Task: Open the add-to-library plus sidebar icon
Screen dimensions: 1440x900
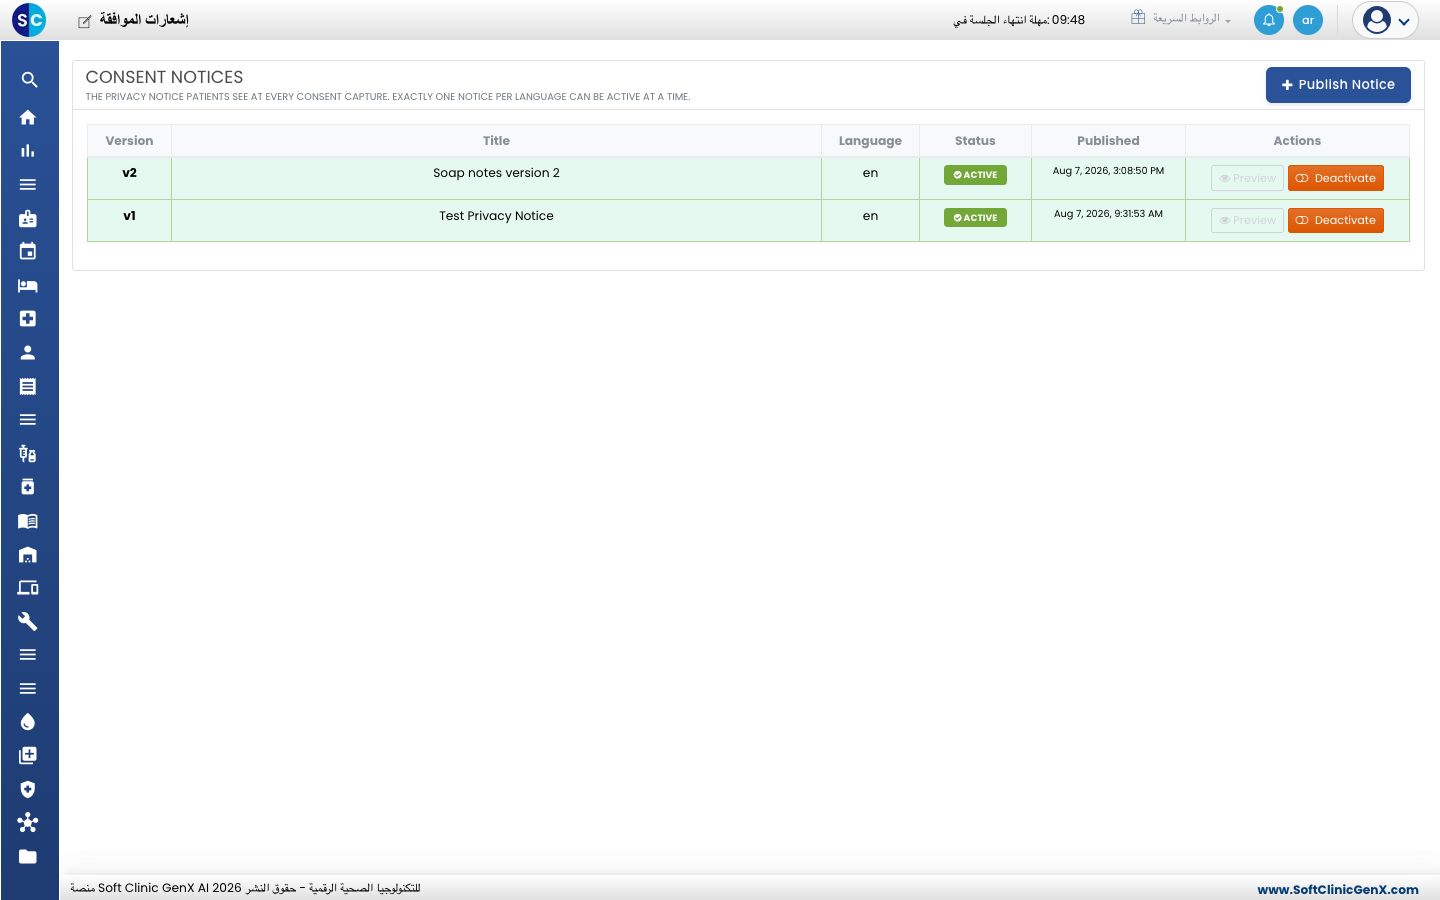Action: click(28, 756)
